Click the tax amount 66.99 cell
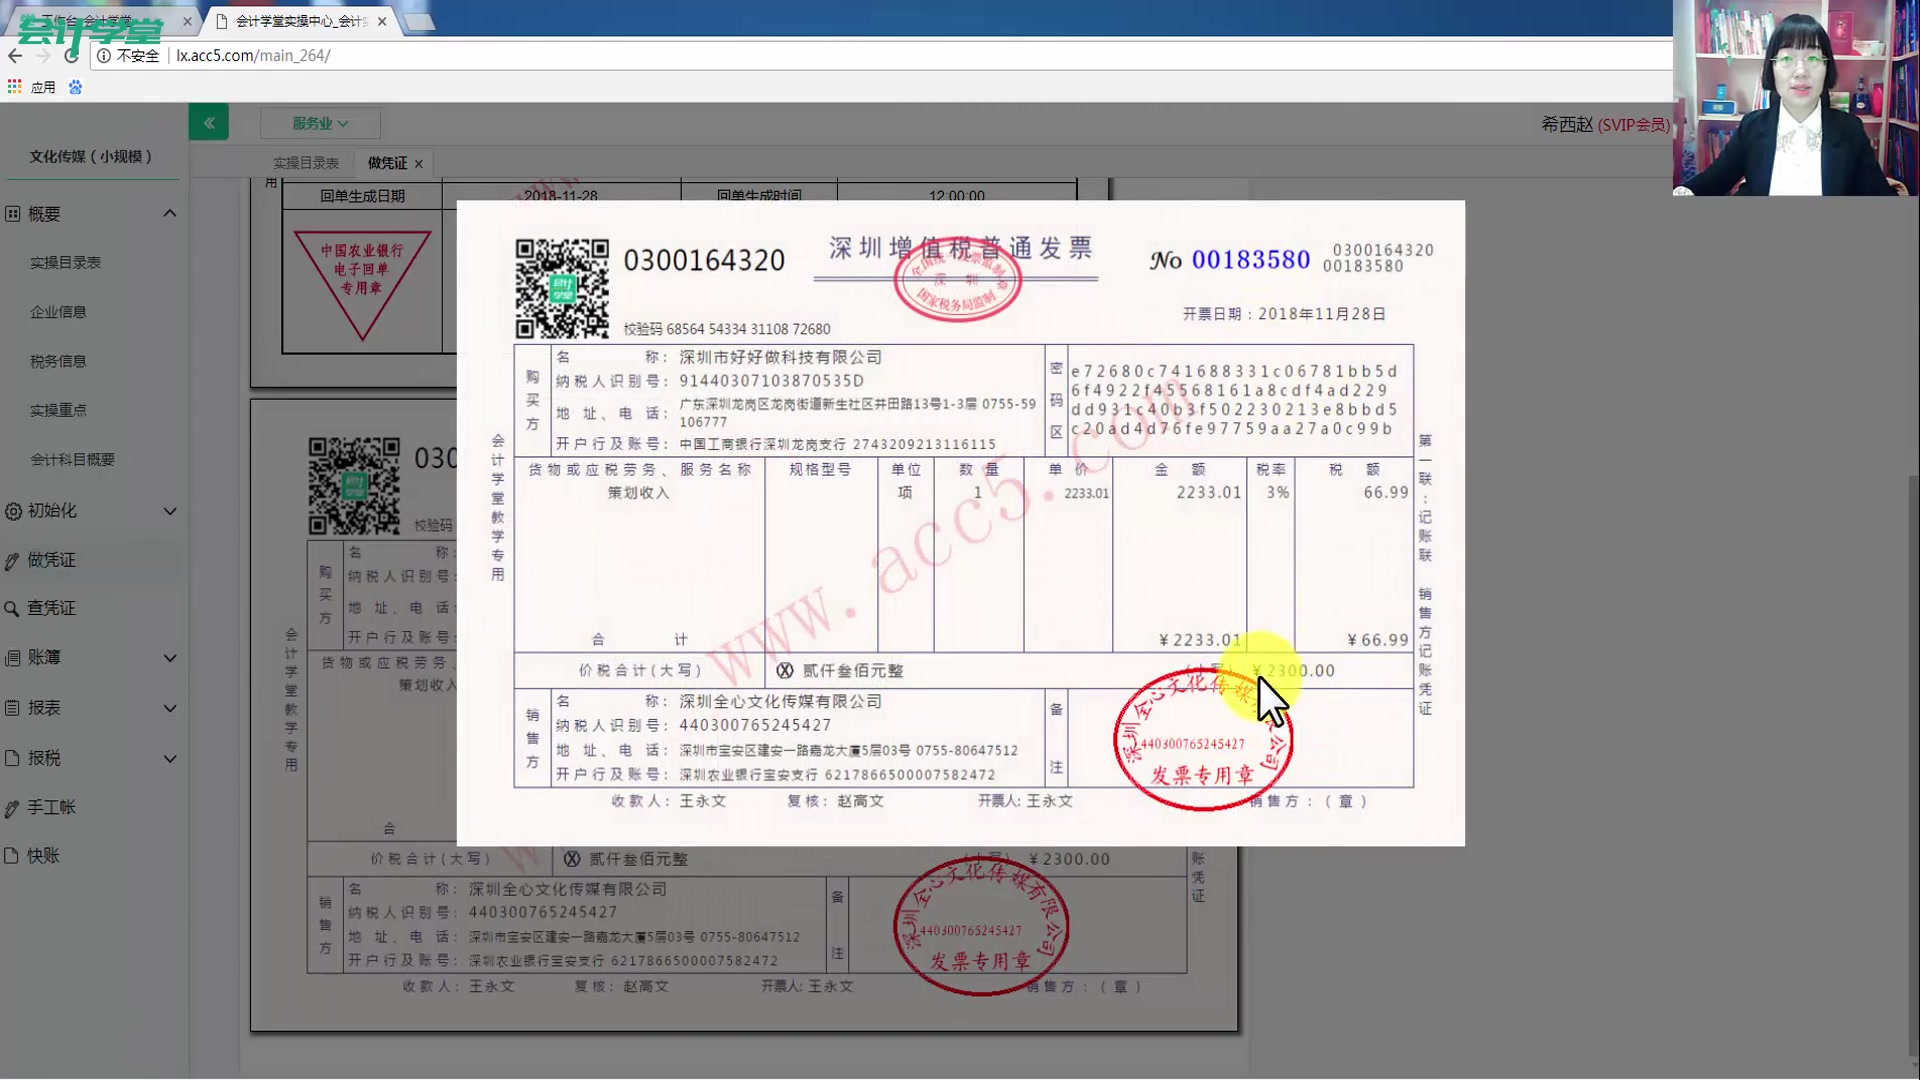The width and height of the screenshot is (1920, 1080). (x=1386, y=493)
